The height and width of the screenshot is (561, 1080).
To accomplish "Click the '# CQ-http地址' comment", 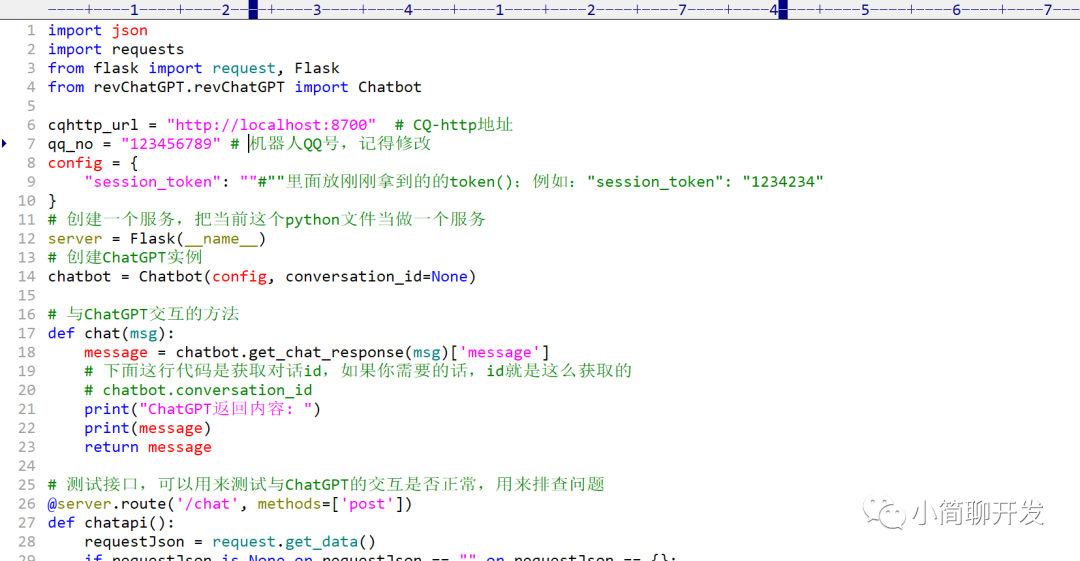I will click(x=454, y=125).
